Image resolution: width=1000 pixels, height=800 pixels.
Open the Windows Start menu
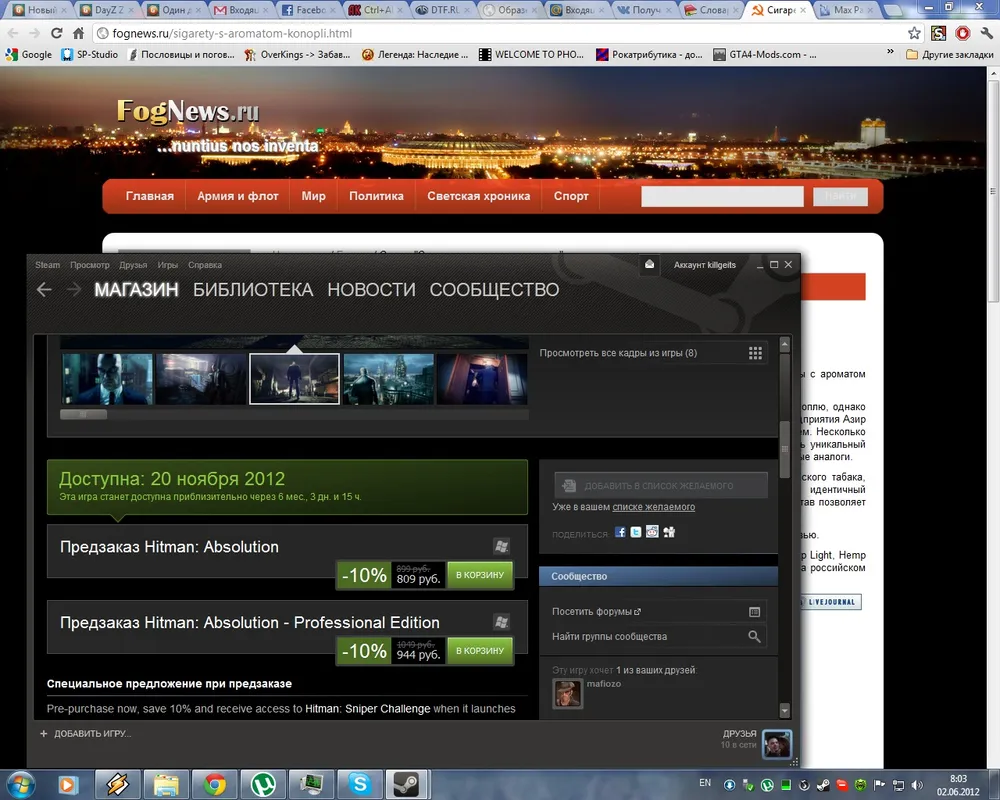pyautogui.click(x=20, y=784)
